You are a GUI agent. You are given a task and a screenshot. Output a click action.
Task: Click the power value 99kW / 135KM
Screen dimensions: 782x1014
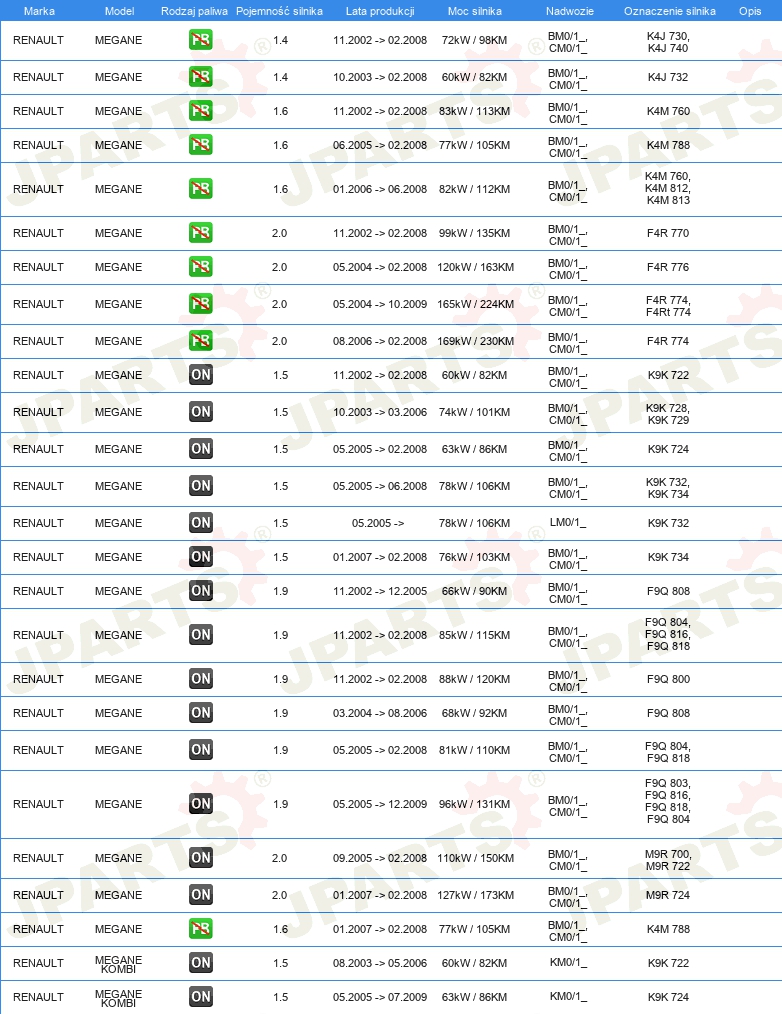pyautogui.click(x=474, y=233)
